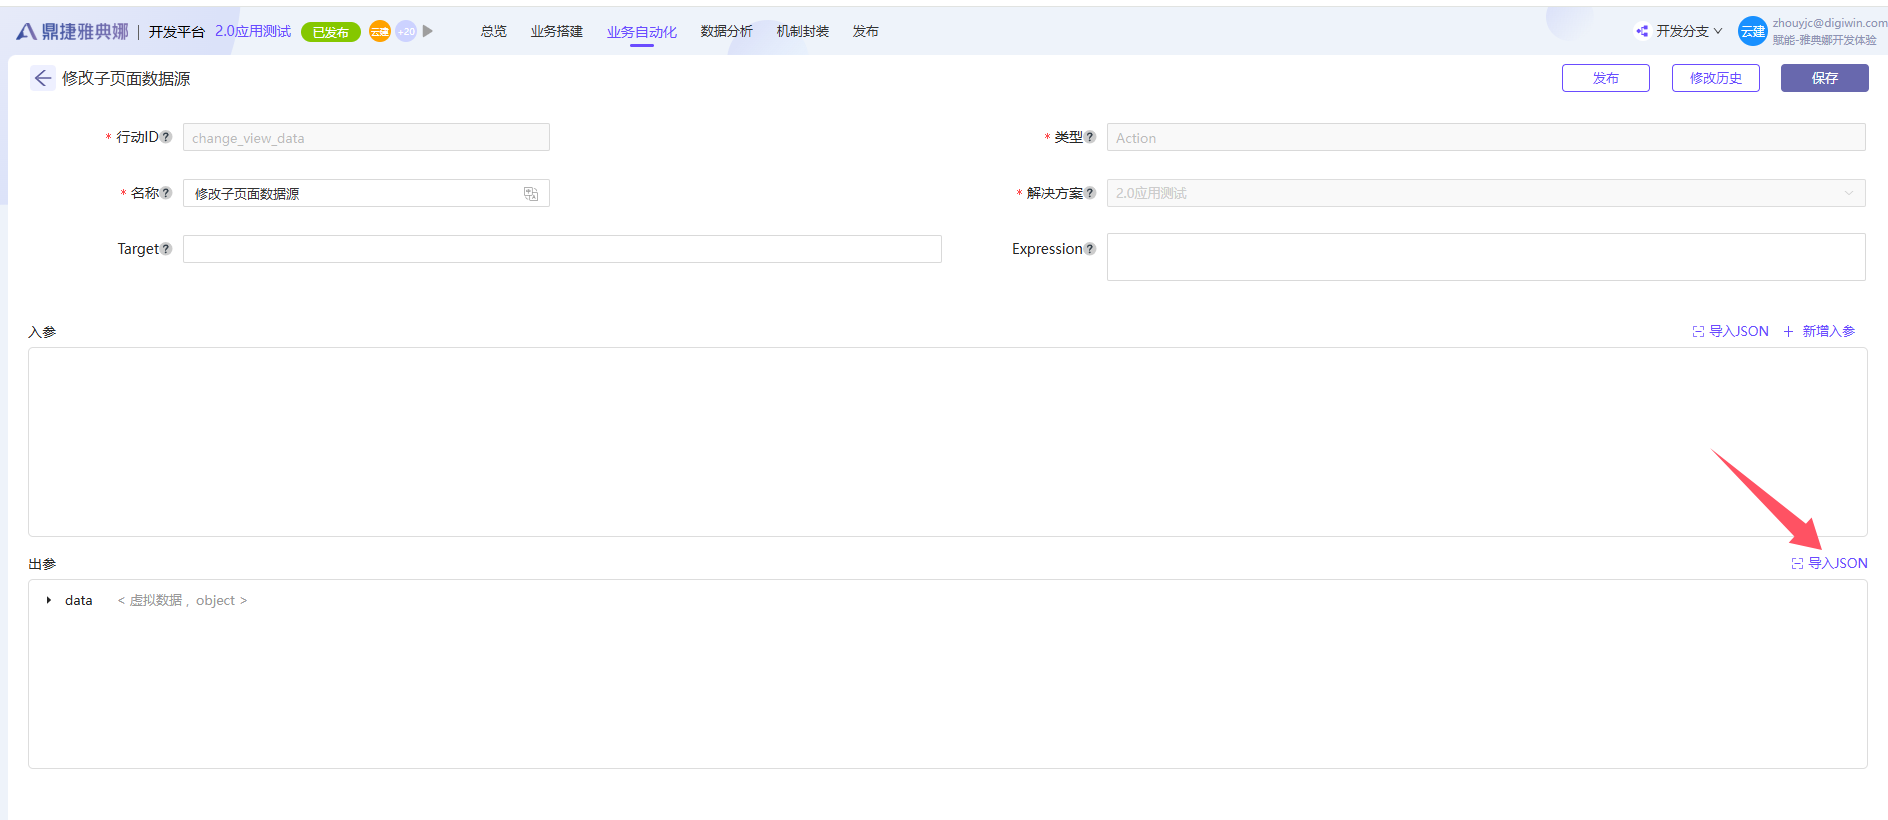Click the Athena logo icon
The image size is (1888, 820).
coord(26,32)
